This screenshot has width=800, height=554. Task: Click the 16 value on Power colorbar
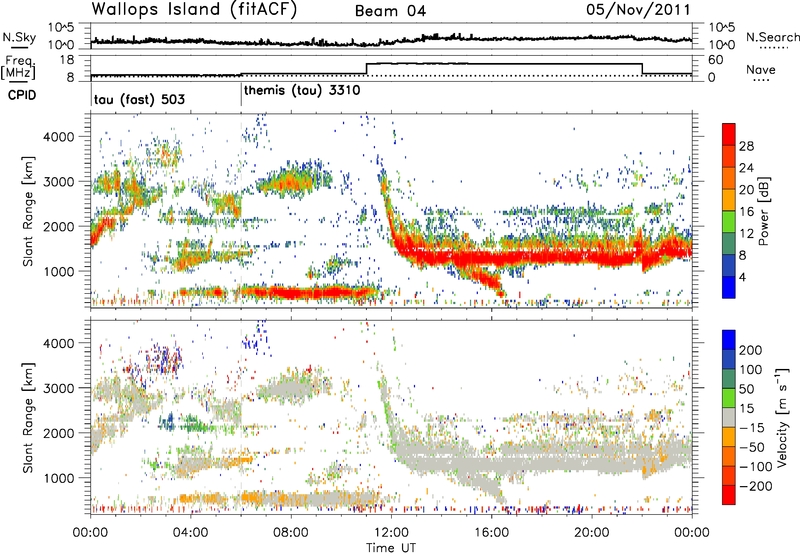pyautogui.click(x=746, y=212)
